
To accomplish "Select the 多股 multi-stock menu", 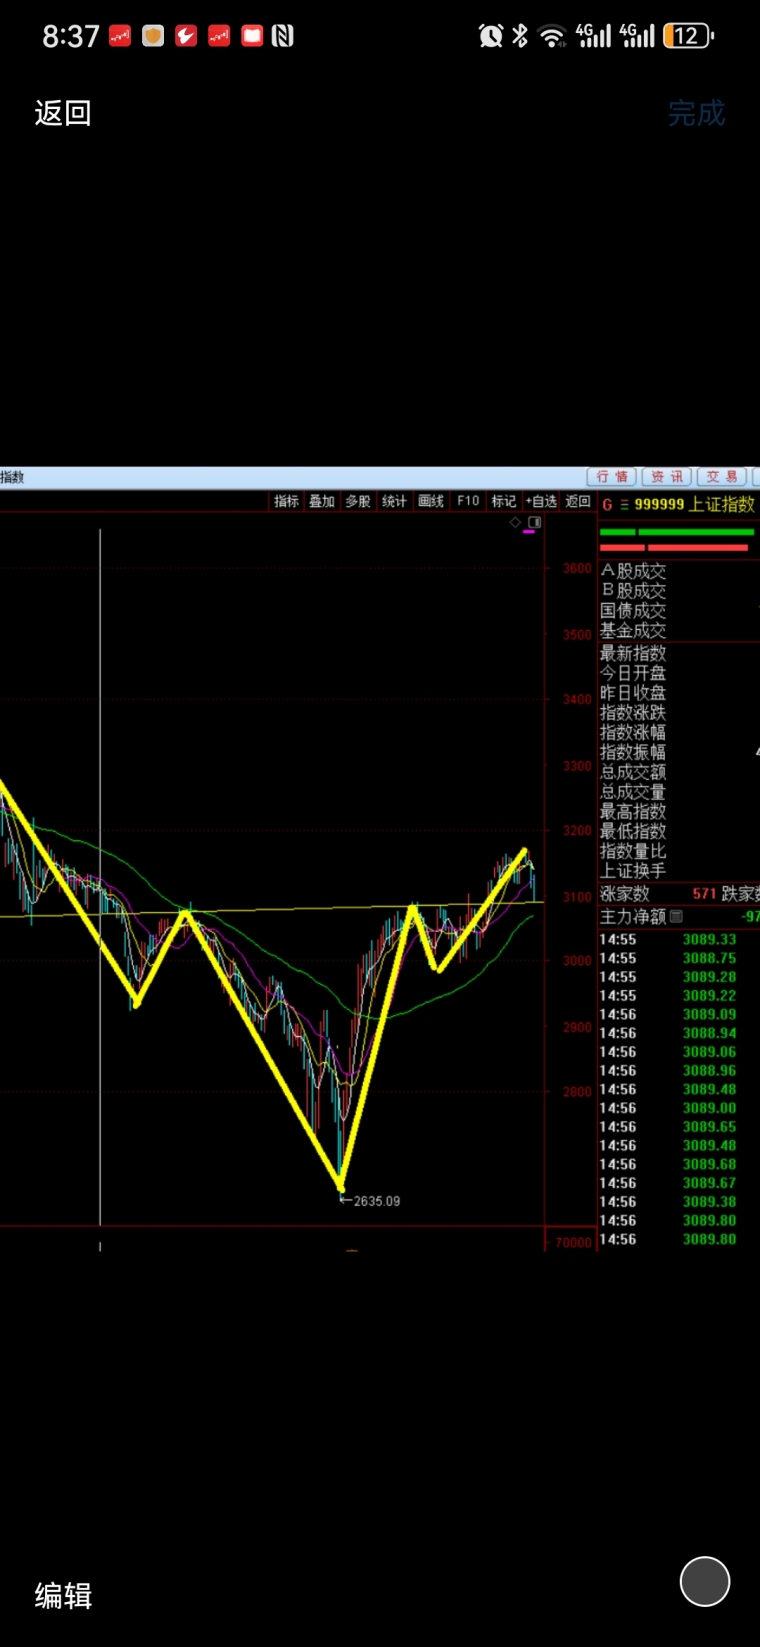I will pos(358,501).
